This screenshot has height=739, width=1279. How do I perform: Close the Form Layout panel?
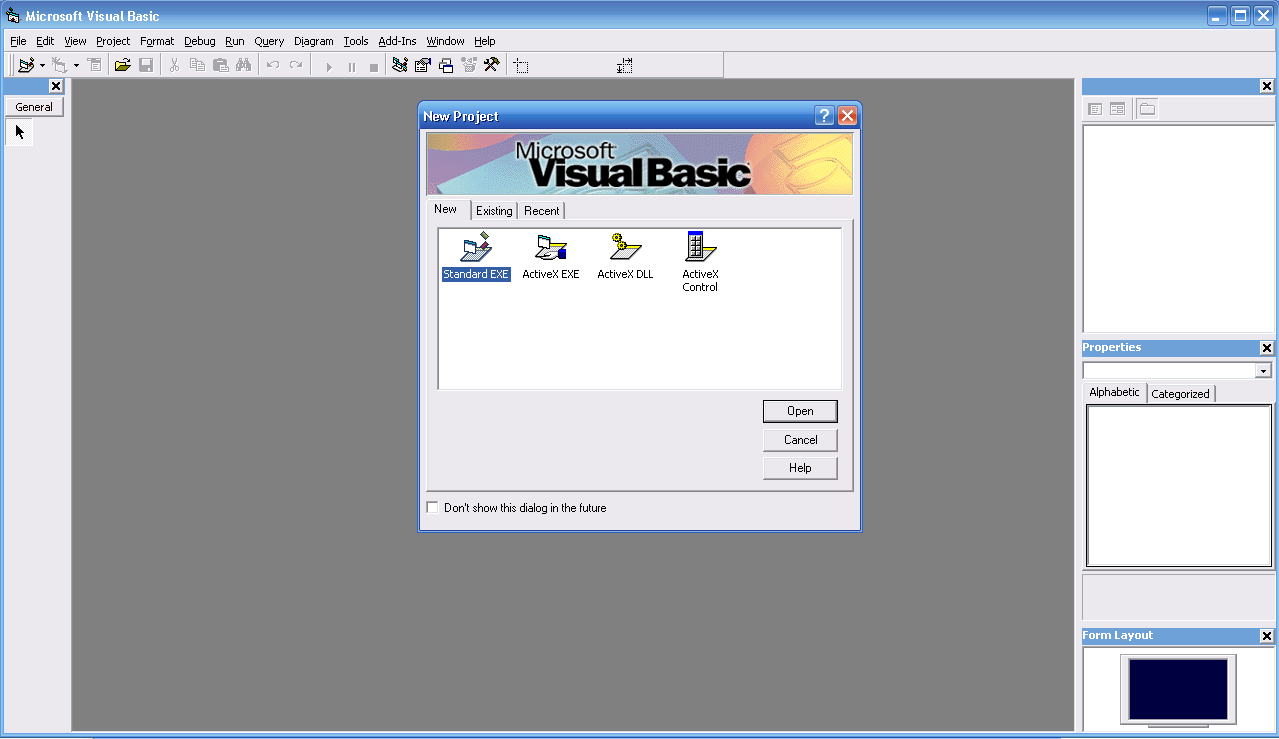click(x=1267, y=636)
